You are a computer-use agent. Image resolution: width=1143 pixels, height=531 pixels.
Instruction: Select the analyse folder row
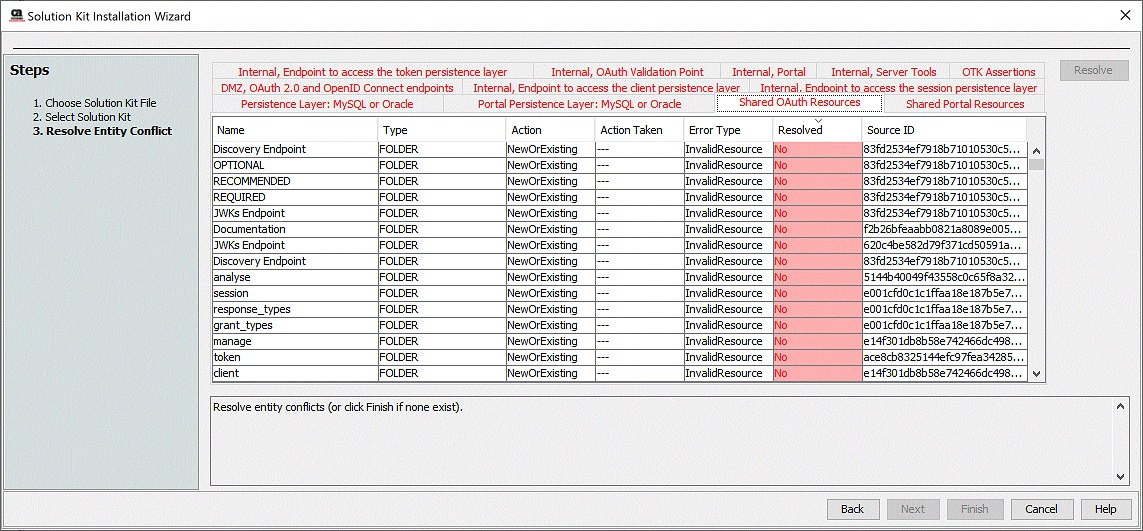coord(620,277)
